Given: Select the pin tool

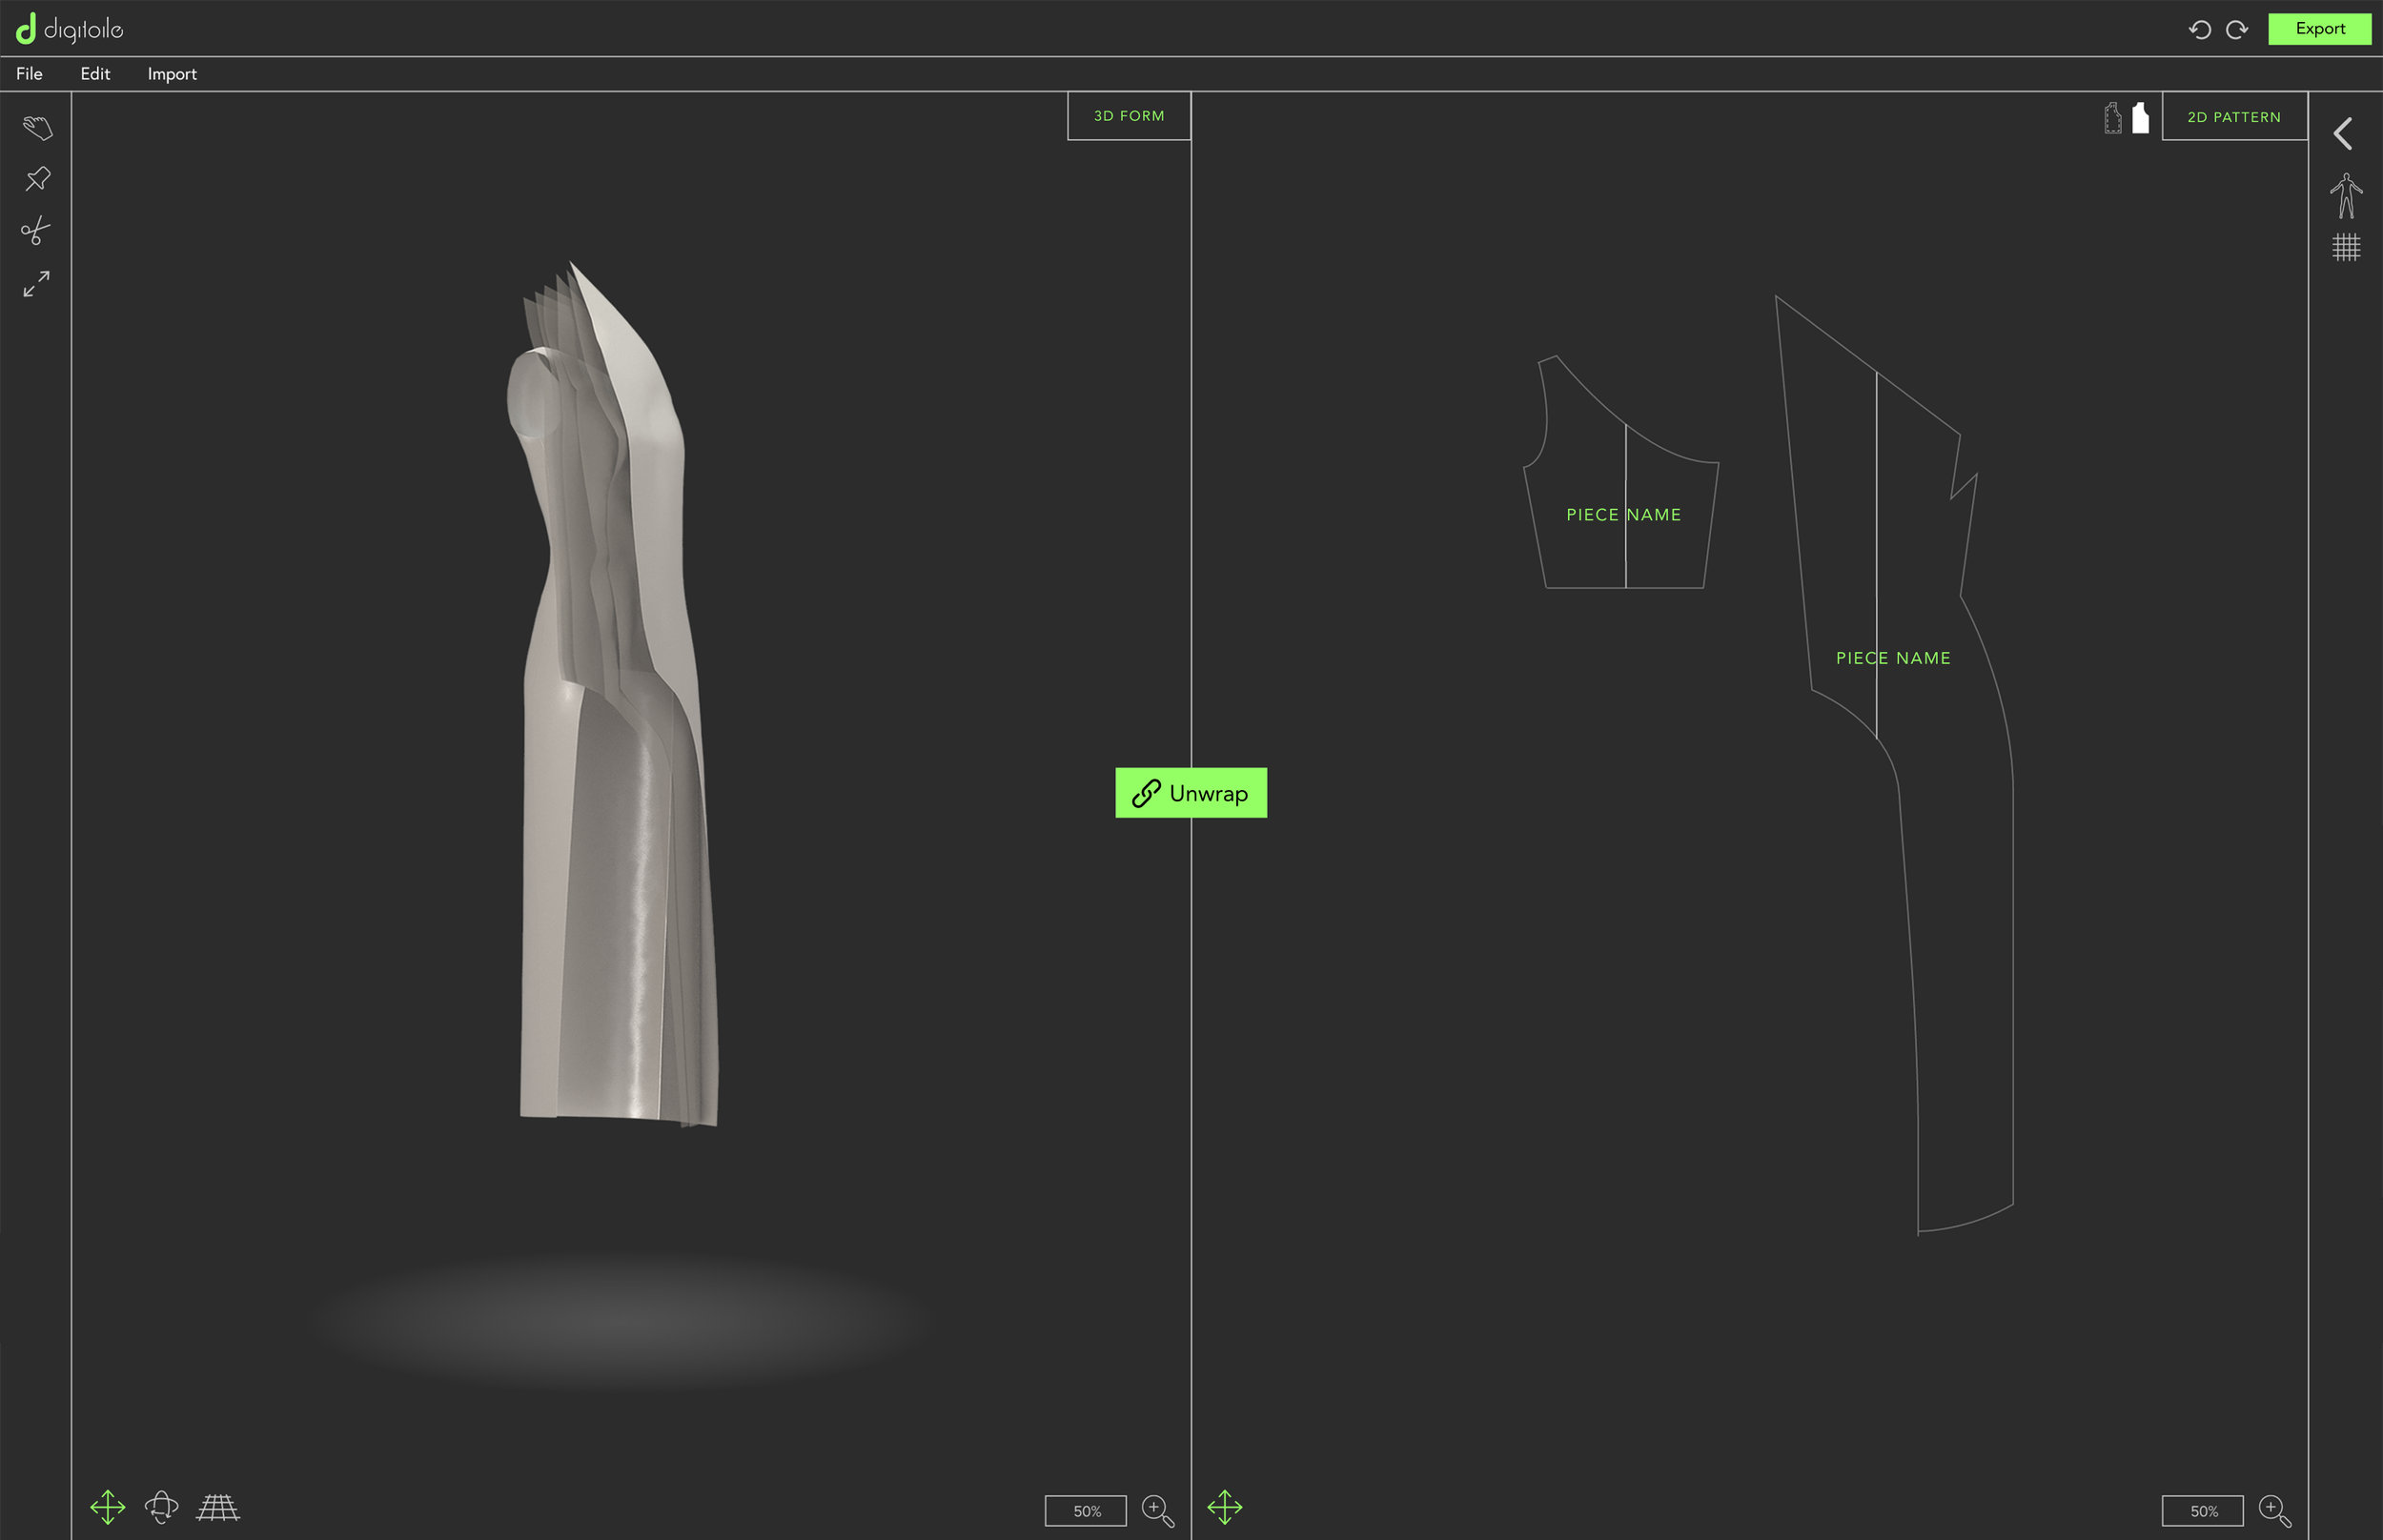Looking at the screenshot, I should pyautogui.click(x=37, y=179).
